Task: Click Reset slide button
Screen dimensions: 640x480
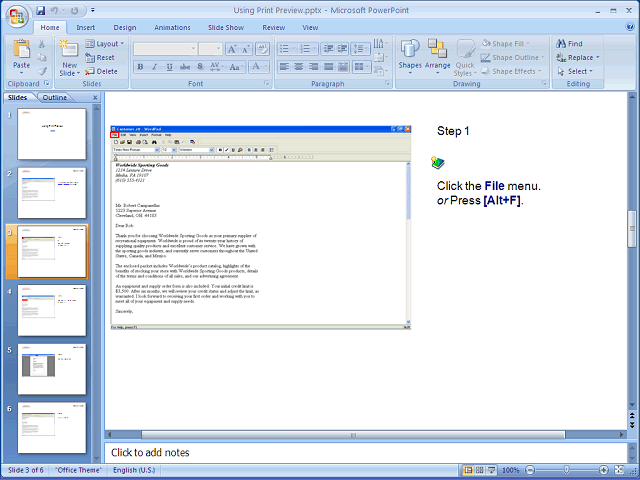Action: pos(100,58)
